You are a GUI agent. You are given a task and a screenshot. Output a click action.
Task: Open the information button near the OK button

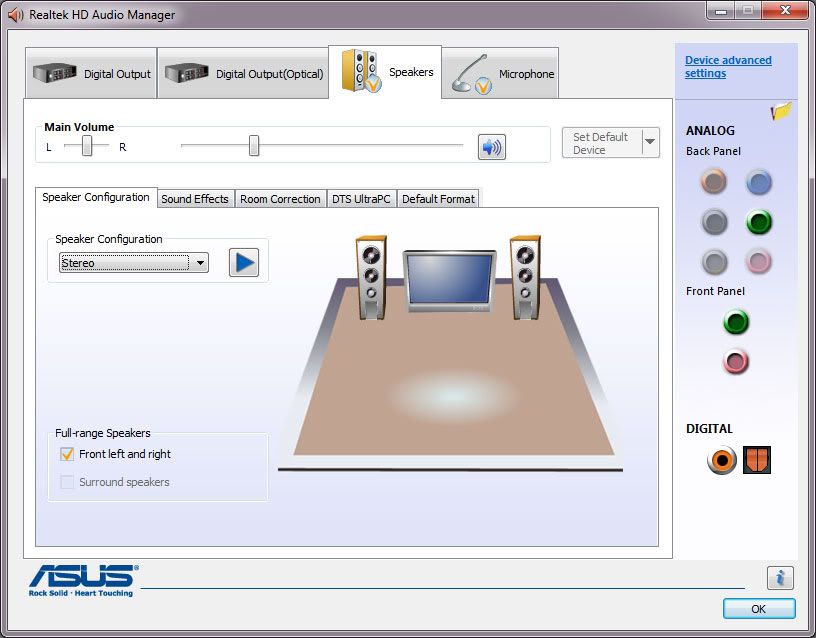coord(780,578)
